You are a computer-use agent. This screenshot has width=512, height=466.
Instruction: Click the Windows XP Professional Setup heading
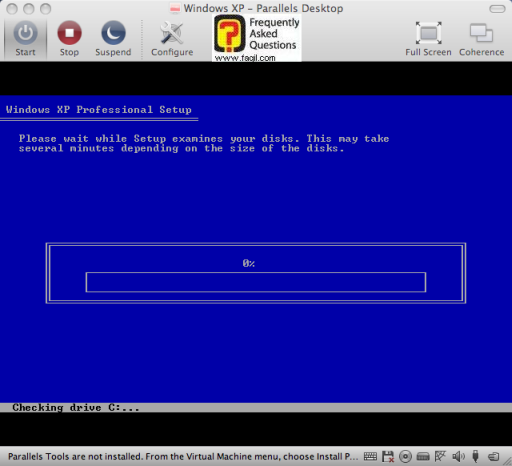(x=99, y=110)
